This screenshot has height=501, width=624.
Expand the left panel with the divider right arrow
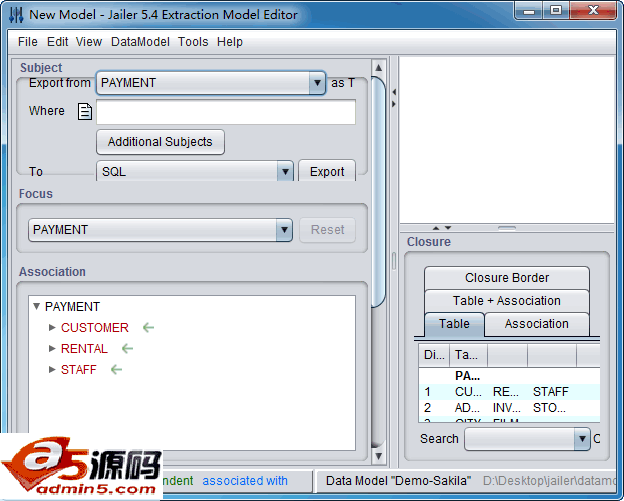[394, 104]
